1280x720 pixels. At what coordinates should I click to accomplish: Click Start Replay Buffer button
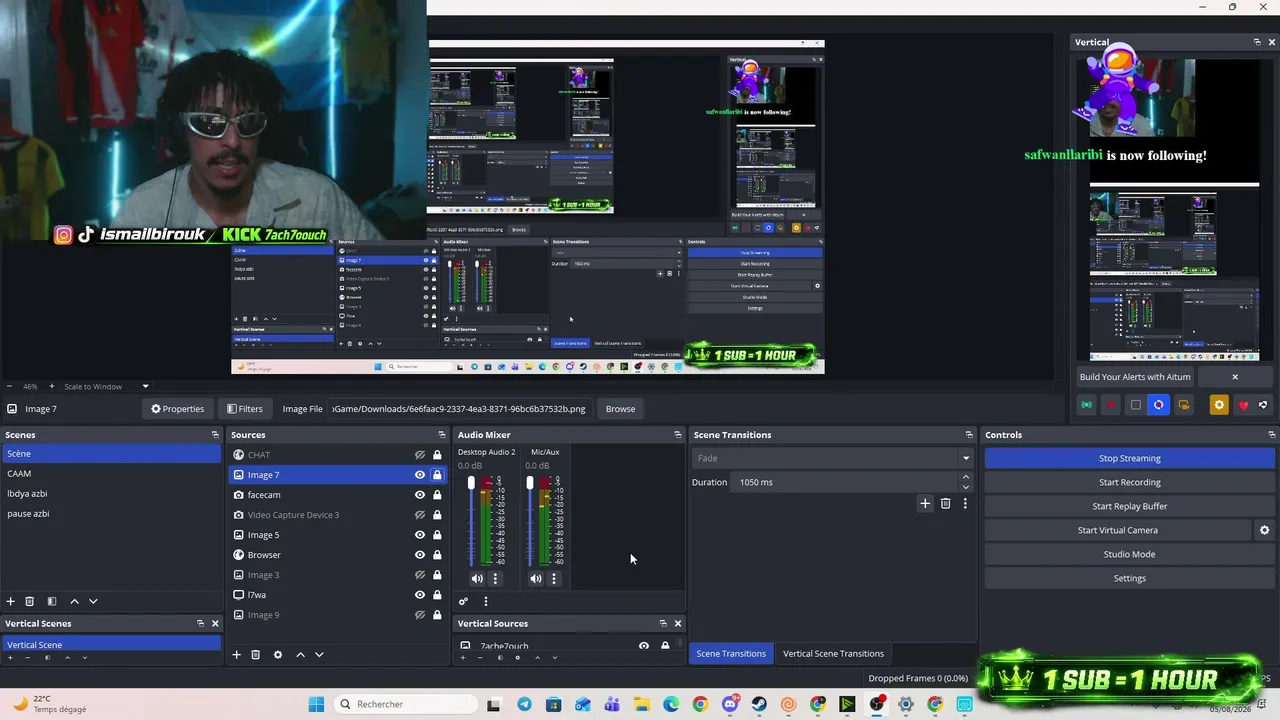(1129, 506)
